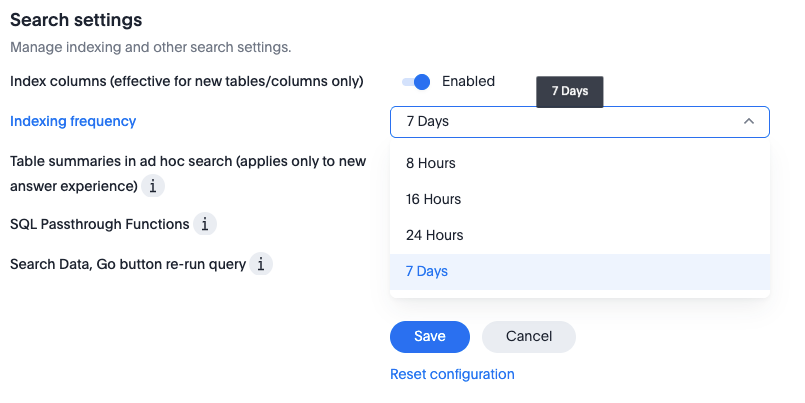The image size is (805, 403).
Task: Click info icon beside Table summaries setting
Action: pyautogui.click(x=153, y=186)
